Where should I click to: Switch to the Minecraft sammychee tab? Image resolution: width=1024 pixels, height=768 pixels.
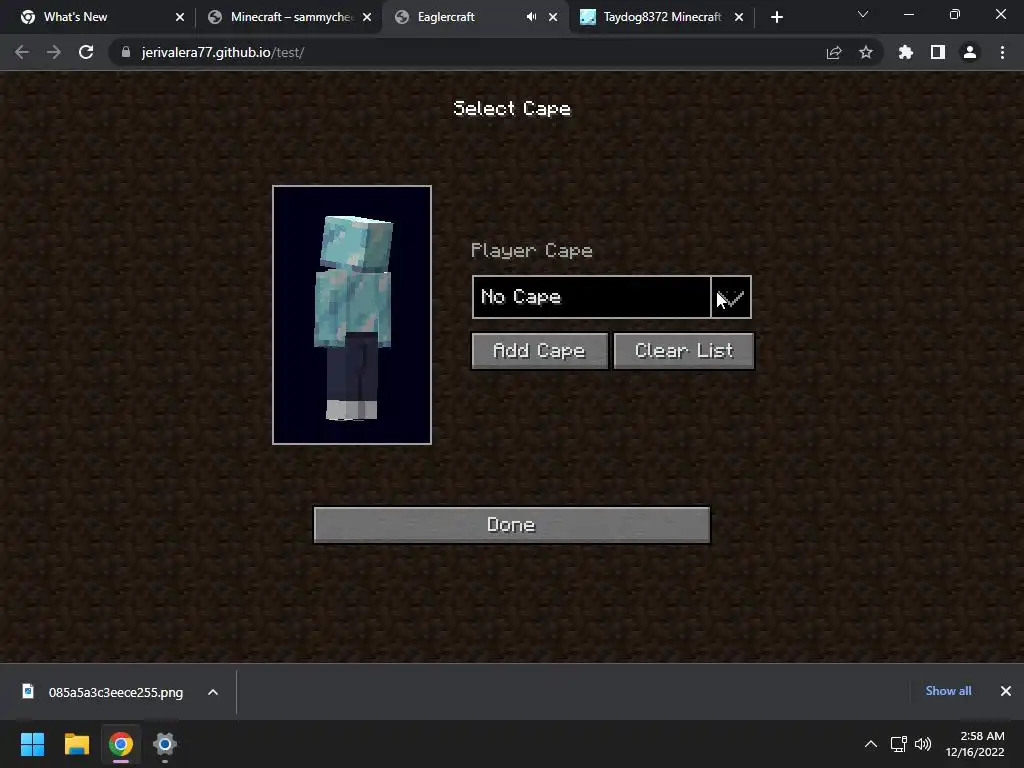pos(291,17)
